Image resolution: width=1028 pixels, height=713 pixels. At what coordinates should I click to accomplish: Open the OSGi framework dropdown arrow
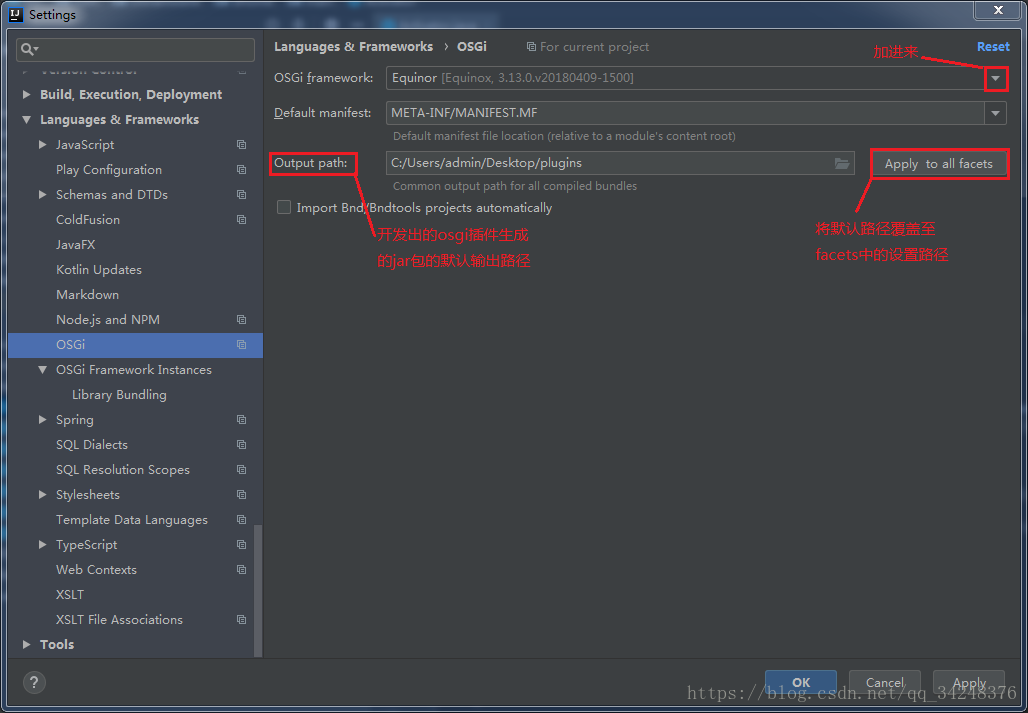click(995, 78)
